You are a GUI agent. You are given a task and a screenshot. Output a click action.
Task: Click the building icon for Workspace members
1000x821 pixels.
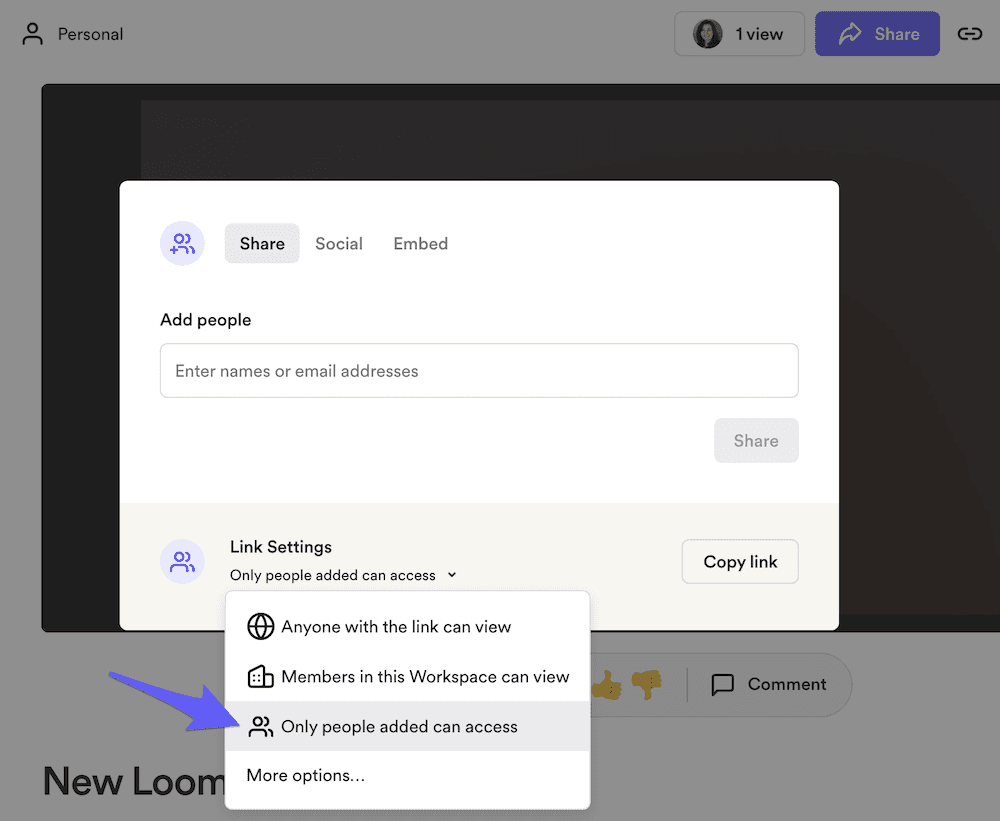[260, 677]
